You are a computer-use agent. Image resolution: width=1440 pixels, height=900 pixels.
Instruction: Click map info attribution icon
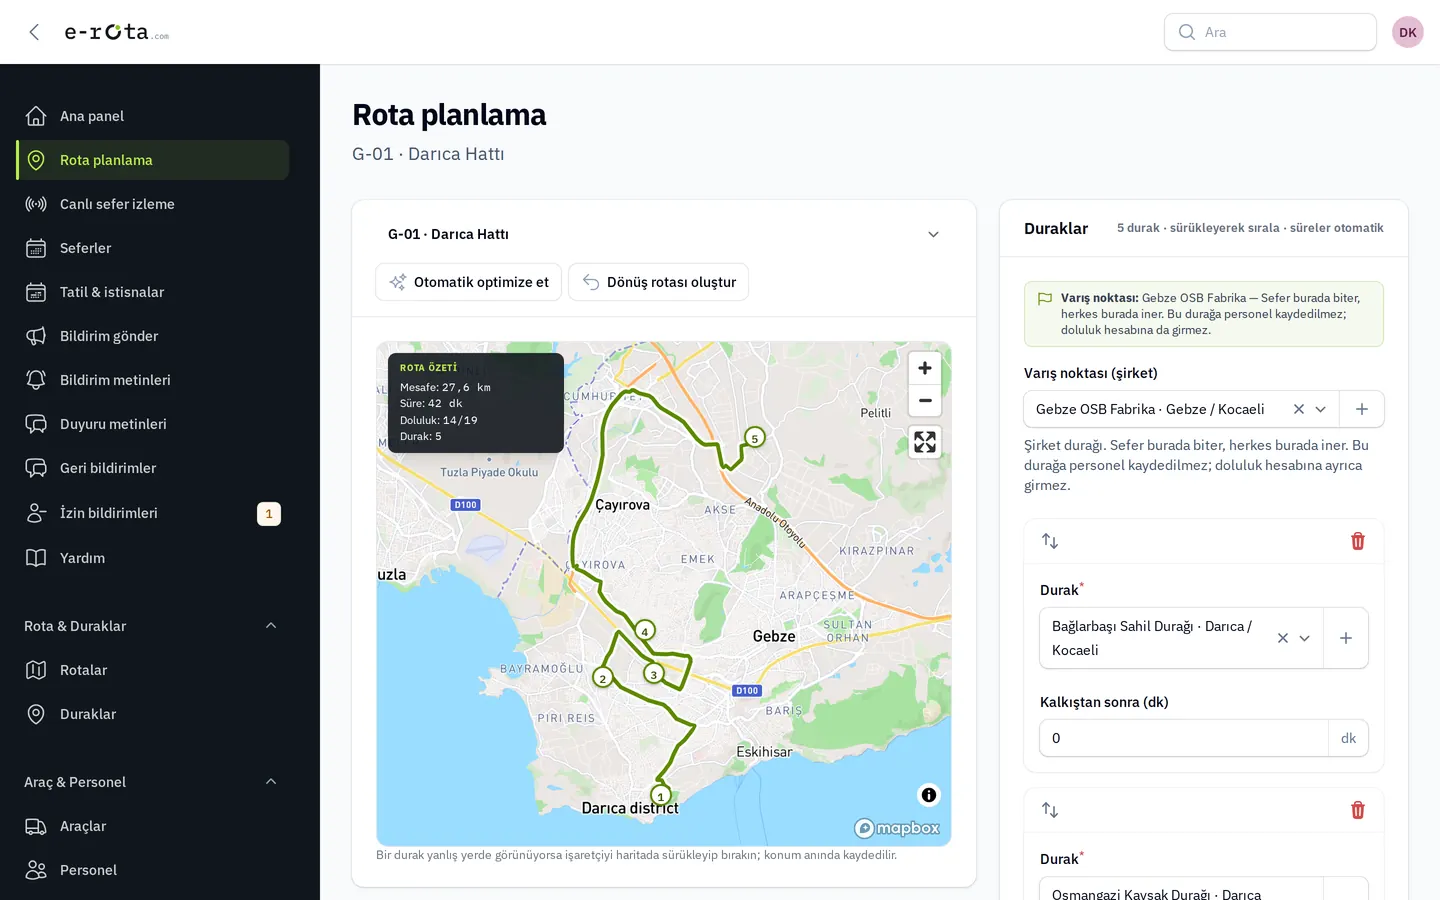(x=929, y=795)
